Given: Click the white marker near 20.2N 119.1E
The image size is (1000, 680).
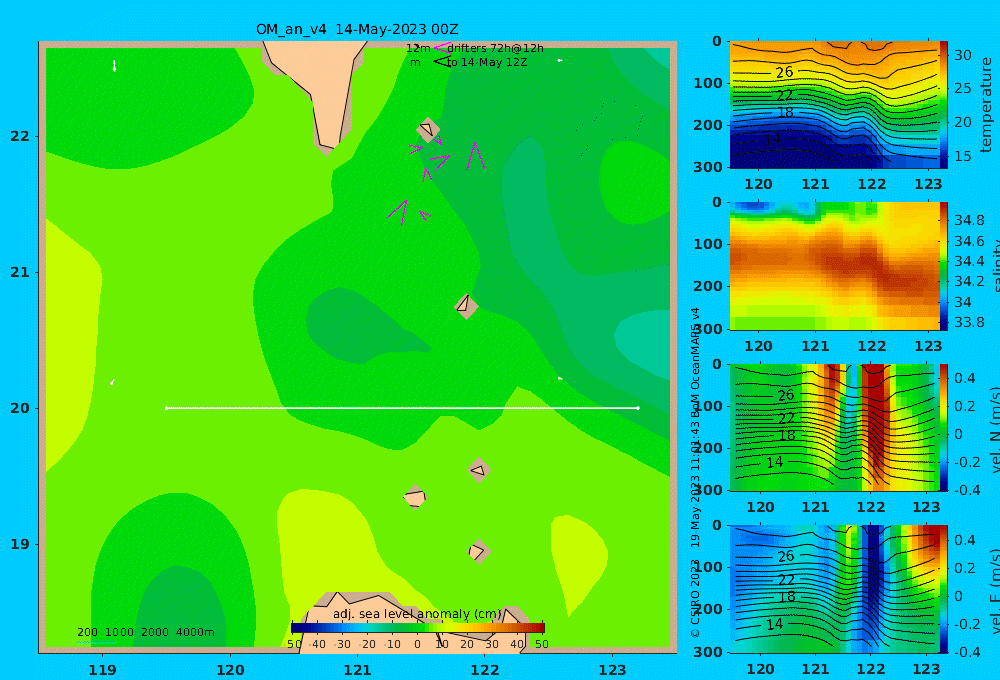Looking at the screenshot, I should (x=112, y=382).
